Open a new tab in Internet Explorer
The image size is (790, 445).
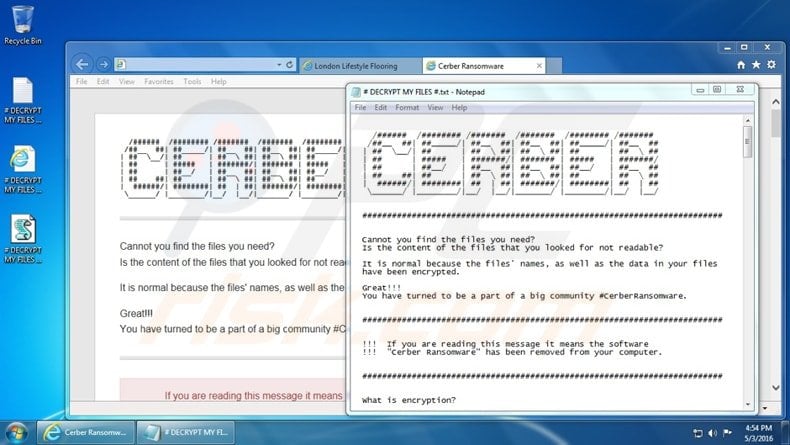[x=554, y=66]
